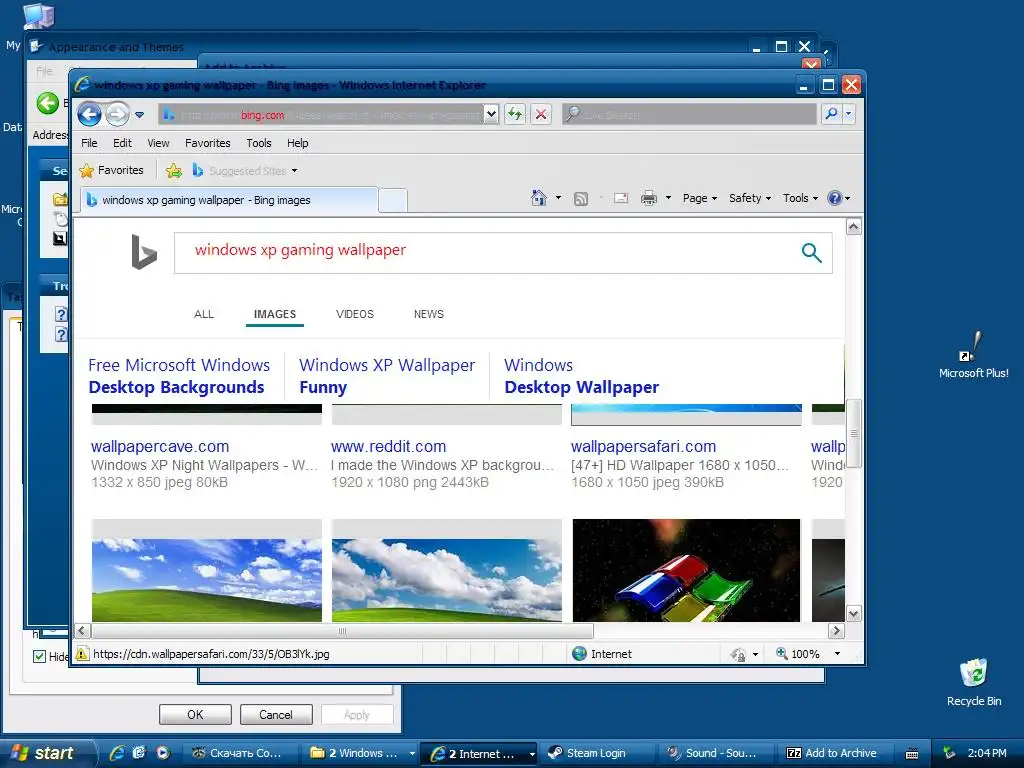Viewport: 1024px width, 768px height.
Task: Open RSS feeds icon in command bar
Action: (x=581, y=199)
